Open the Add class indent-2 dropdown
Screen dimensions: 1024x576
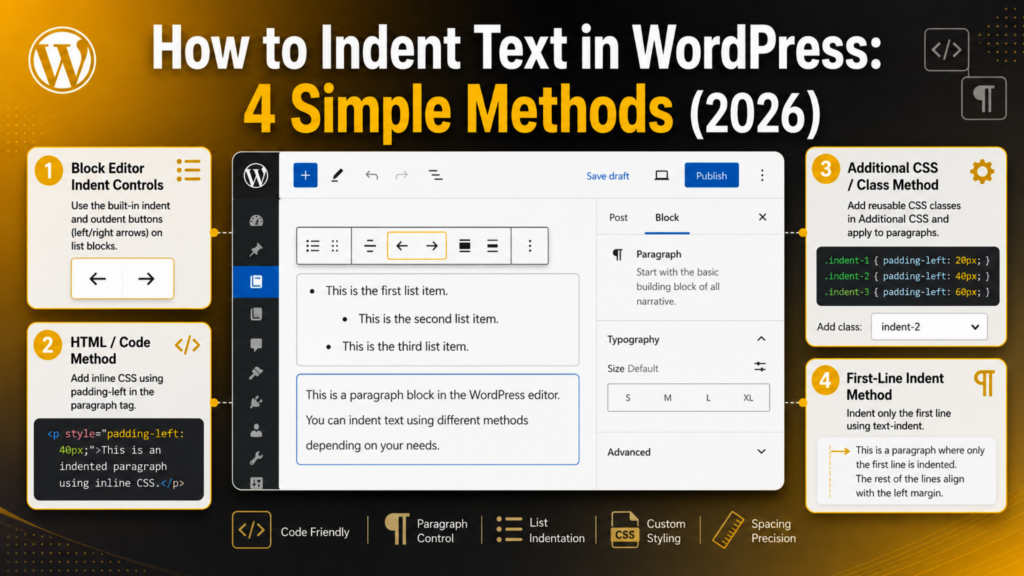click(x=929, y=327)
